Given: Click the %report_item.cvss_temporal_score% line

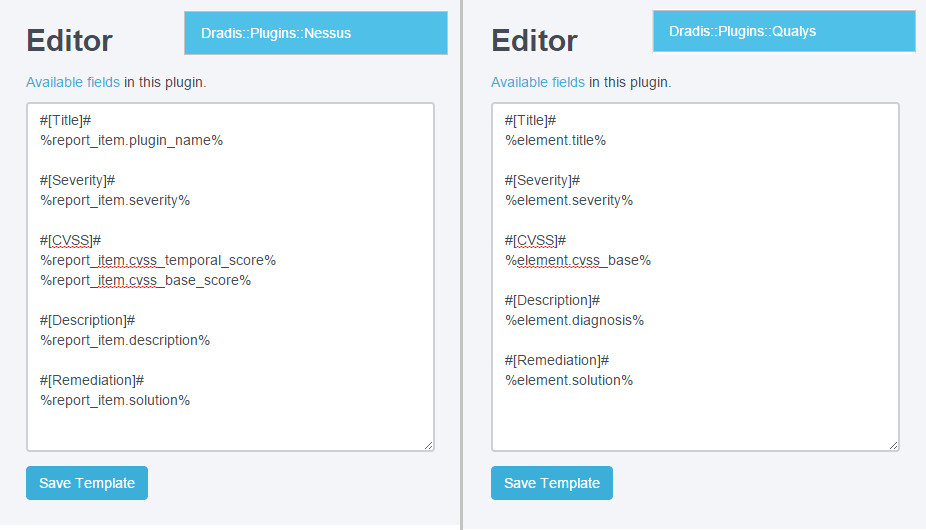Looking at the screenshot, I should [158, 260].
